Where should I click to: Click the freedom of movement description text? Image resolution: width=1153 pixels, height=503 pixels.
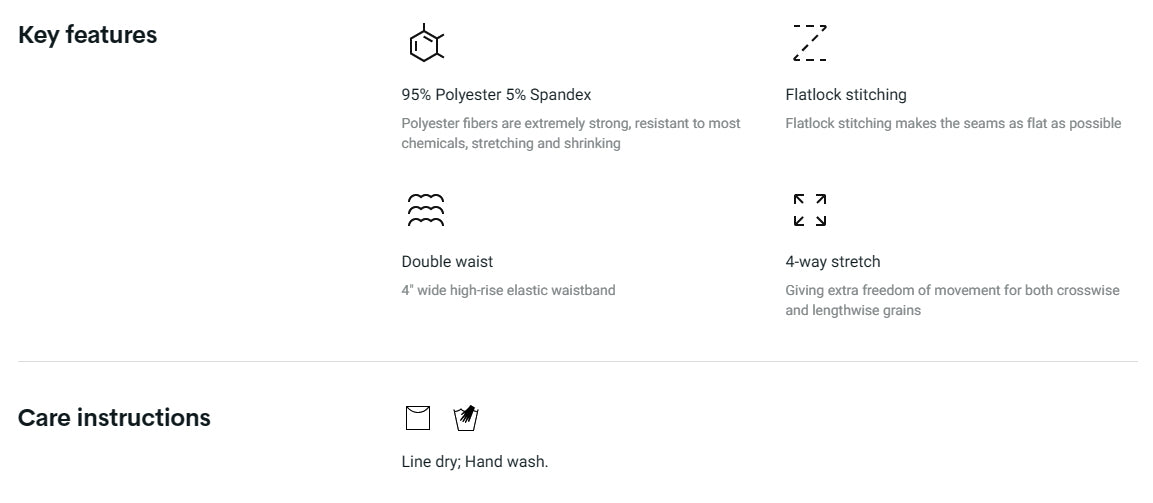click(x=952, y=300)
